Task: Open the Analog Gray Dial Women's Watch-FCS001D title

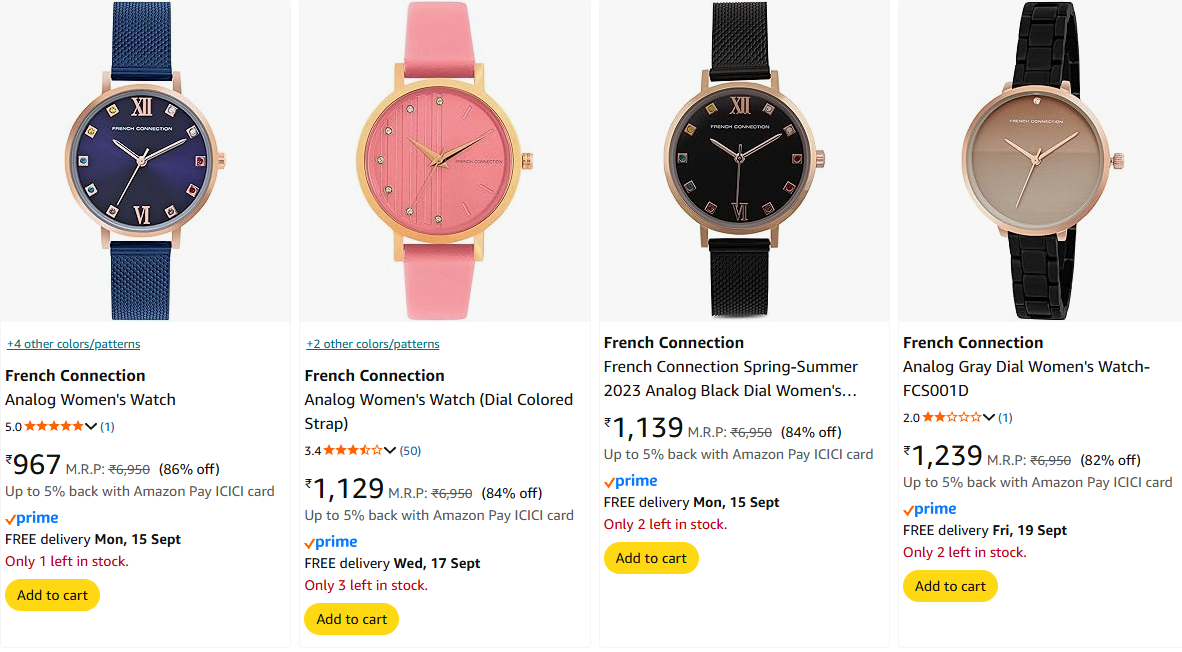Action: coord(1026,378)
